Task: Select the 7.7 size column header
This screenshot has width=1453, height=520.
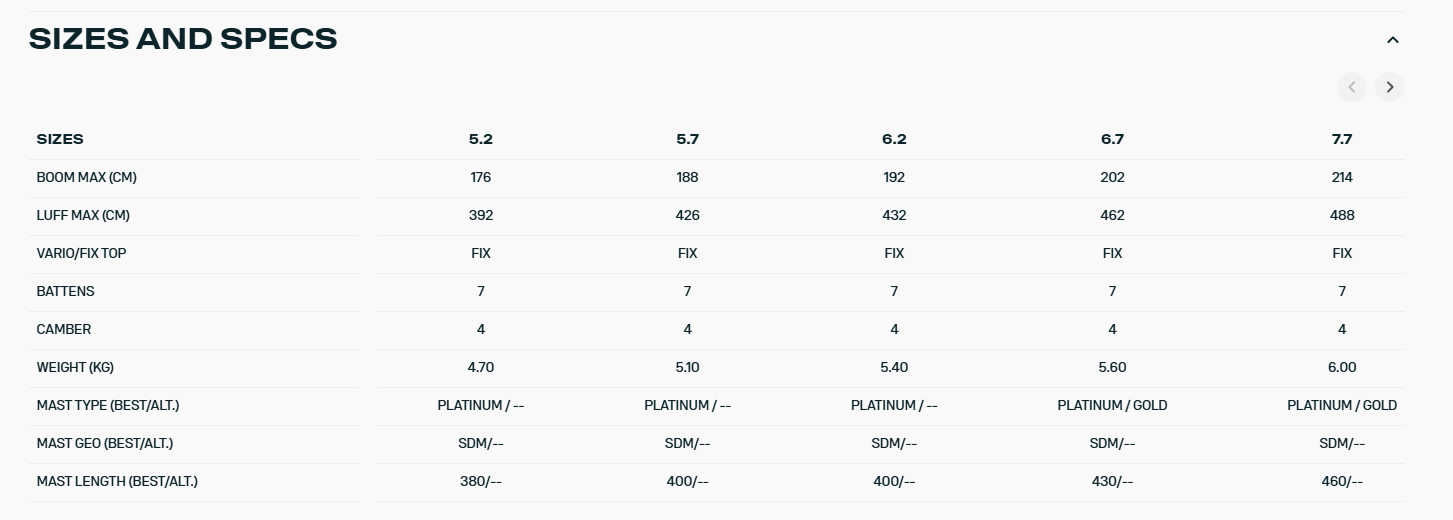Action: pos(1342,139)
